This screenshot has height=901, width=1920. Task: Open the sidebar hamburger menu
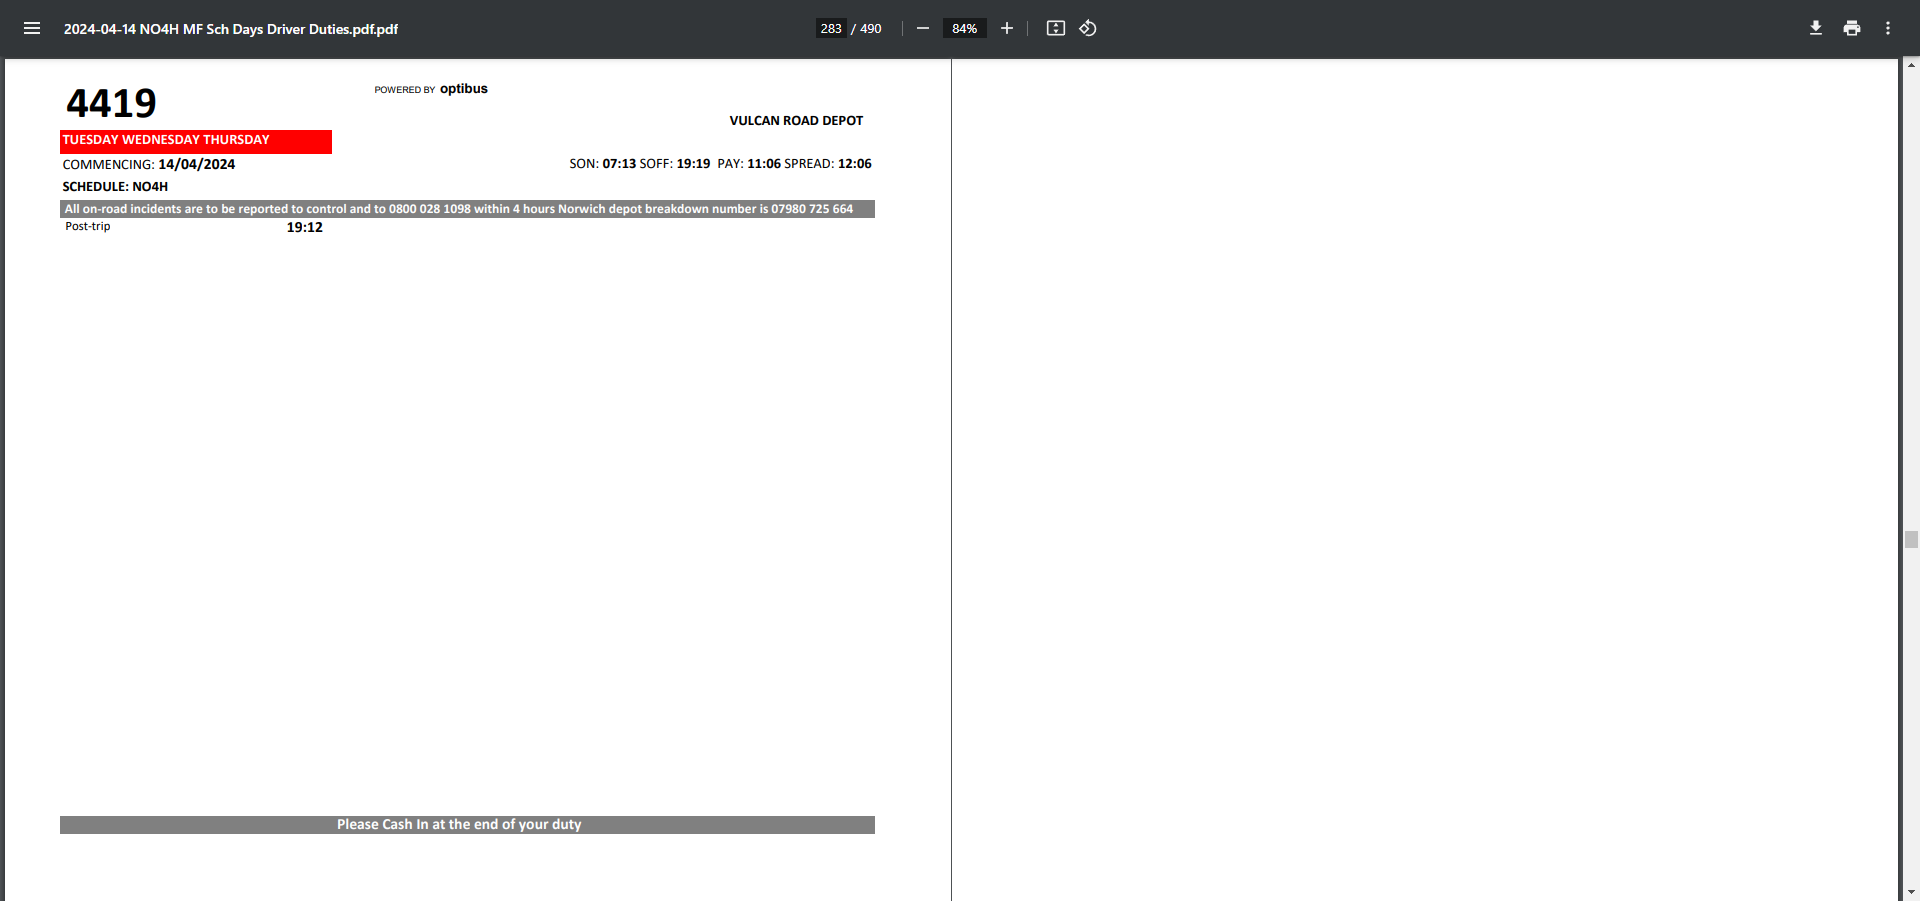pos(32,28)
